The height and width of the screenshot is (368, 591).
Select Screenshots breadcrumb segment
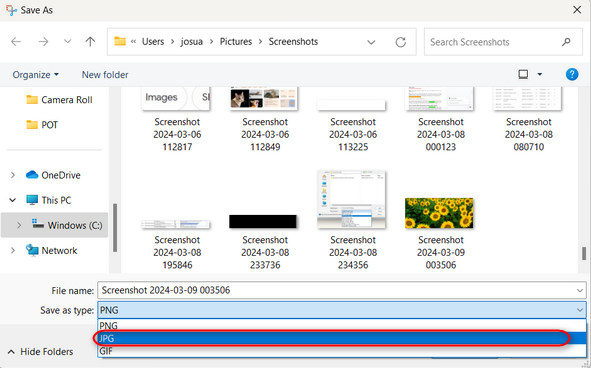[x=293, y=42]
